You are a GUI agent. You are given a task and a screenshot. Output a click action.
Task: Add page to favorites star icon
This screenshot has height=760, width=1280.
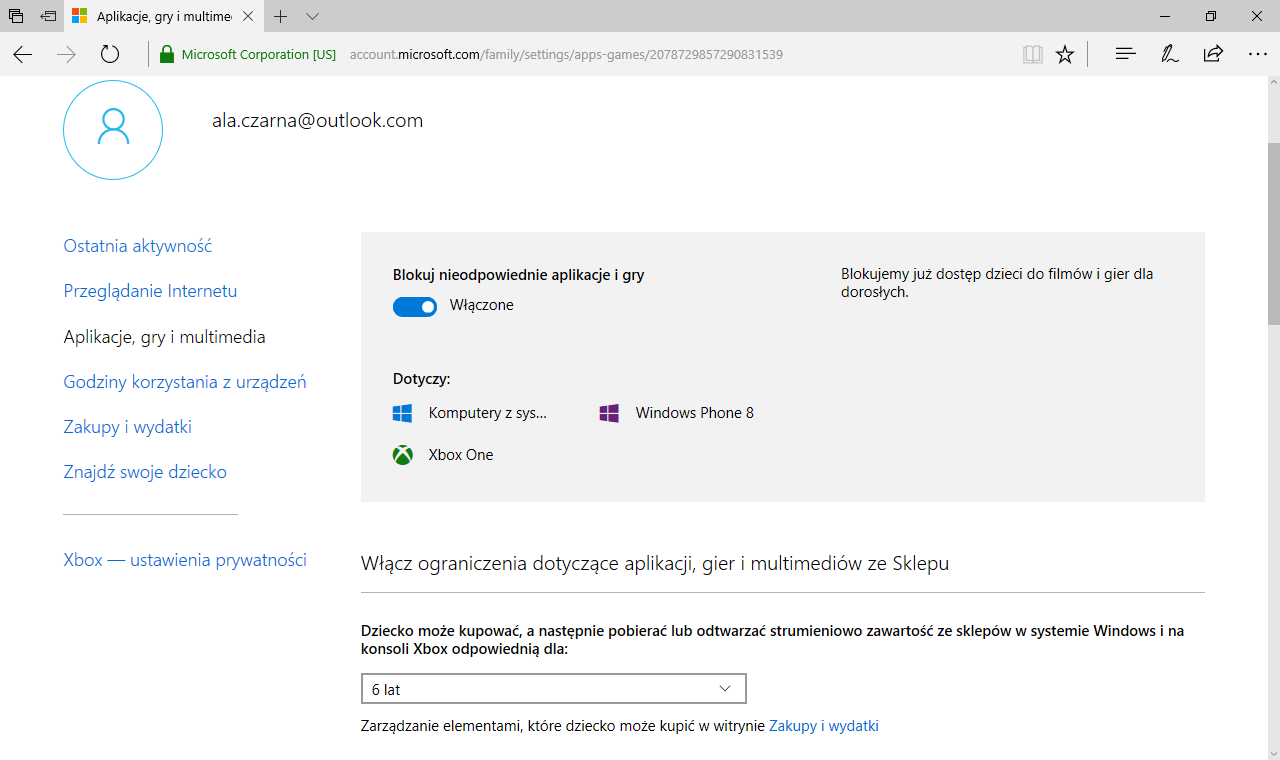(x=1065, y=55)
